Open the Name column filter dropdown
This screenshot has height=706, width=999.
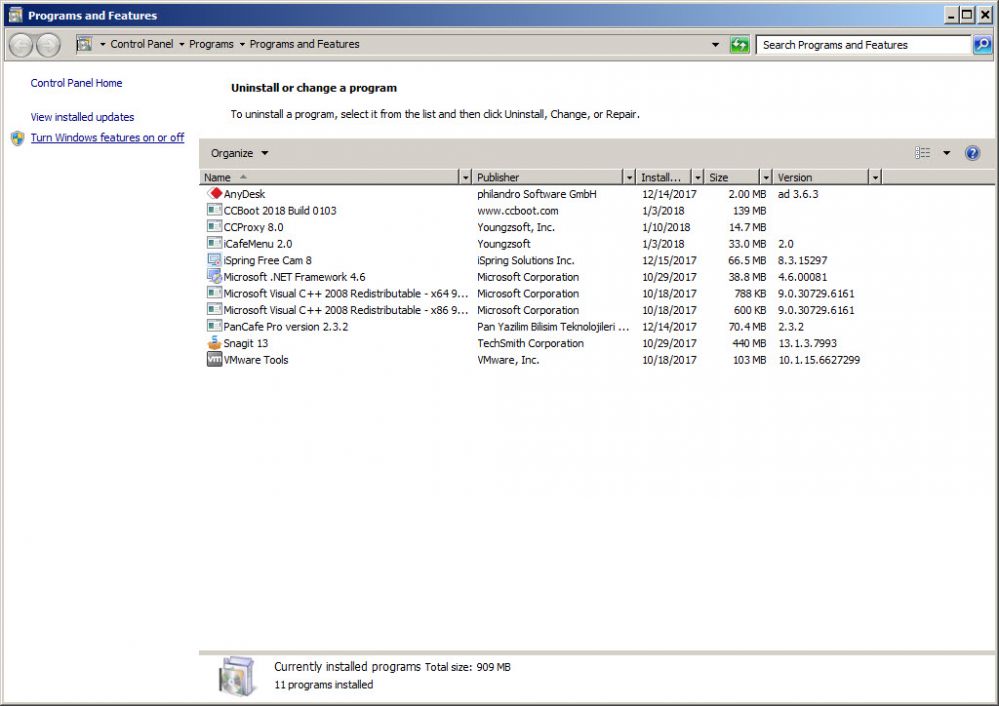[465, 177]
